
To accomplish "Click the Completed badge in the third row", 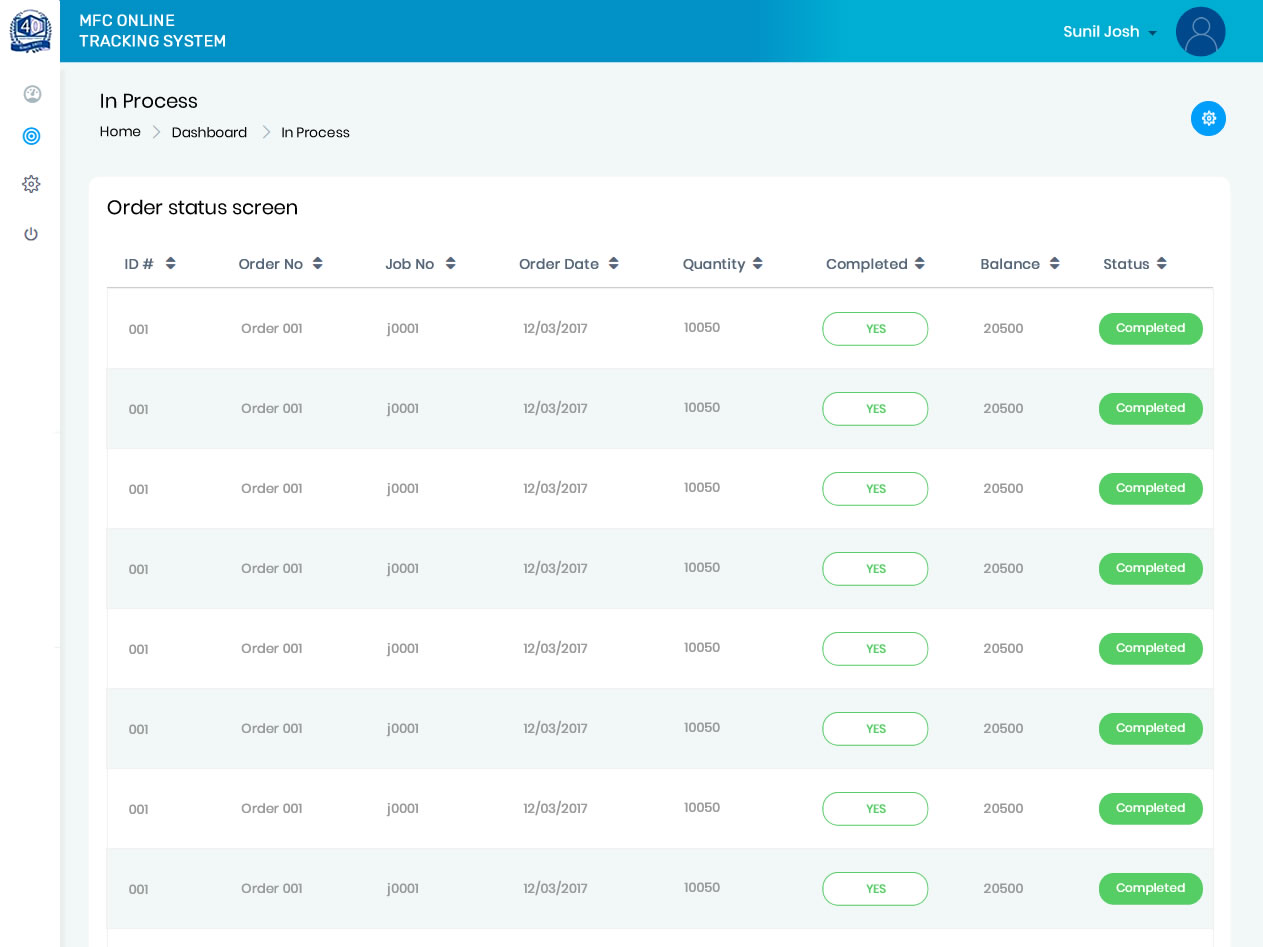I will click(x=1150, y=488).
